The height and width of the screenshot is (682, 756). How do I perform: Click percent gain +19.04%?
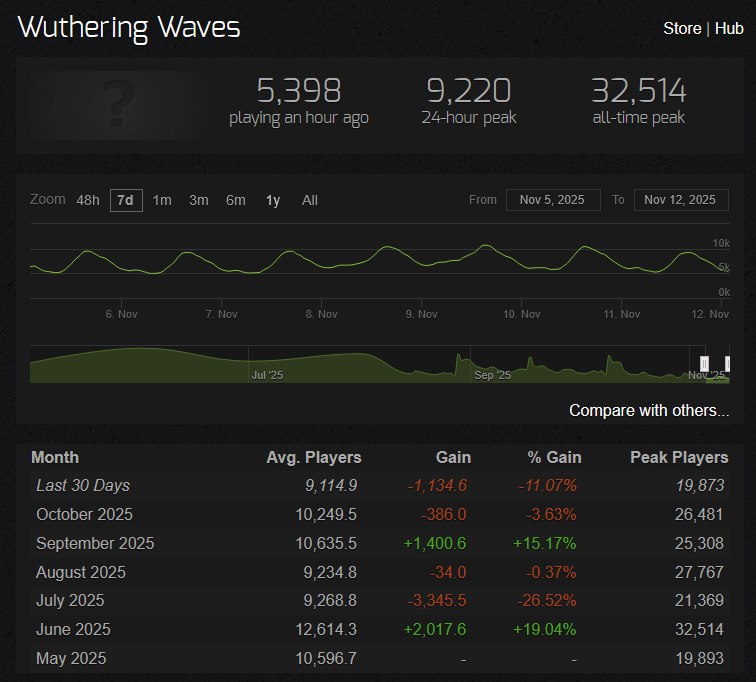click(545, 629)
